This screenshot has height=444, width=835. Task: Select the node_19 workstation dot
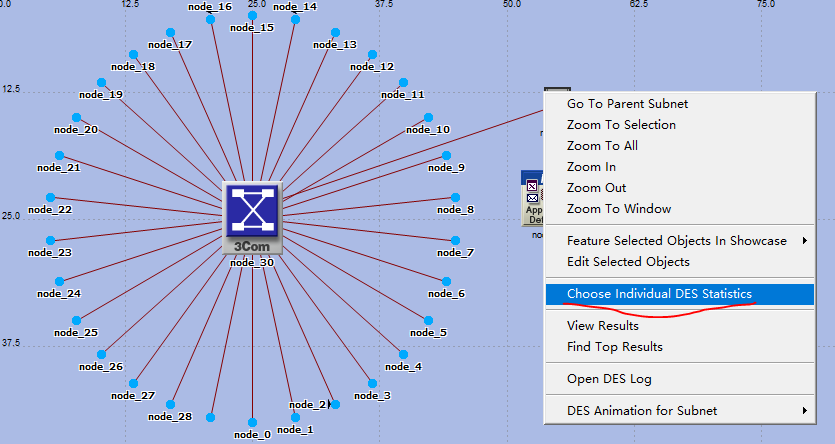(x=102, y=83)
